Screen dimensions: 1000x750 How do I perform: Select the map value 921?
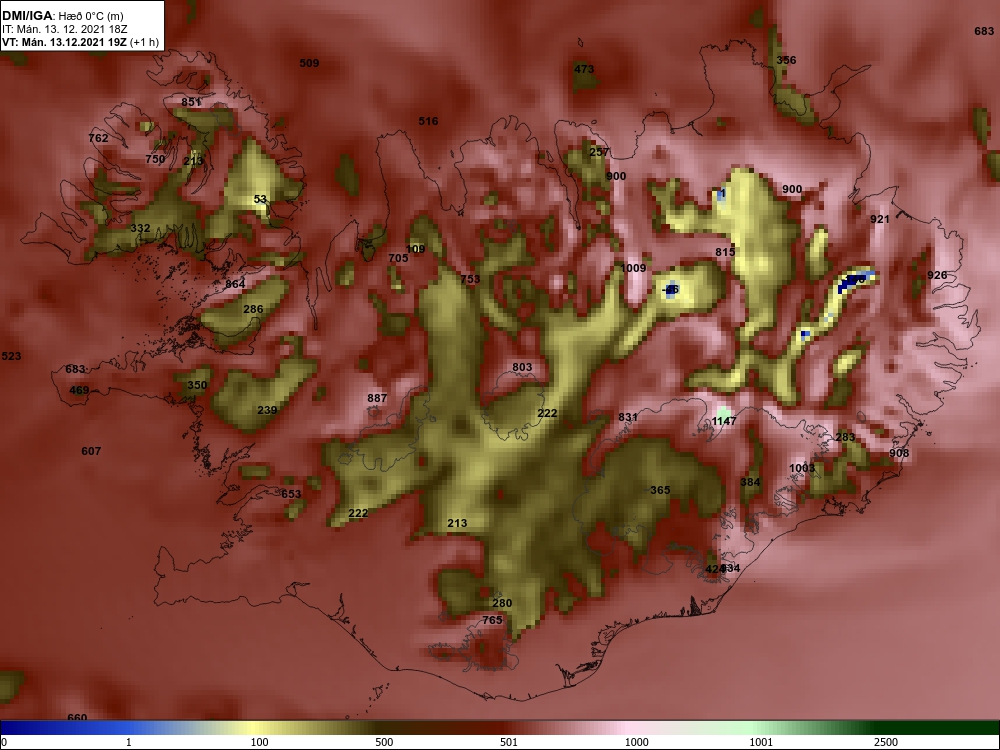(879, 219)
